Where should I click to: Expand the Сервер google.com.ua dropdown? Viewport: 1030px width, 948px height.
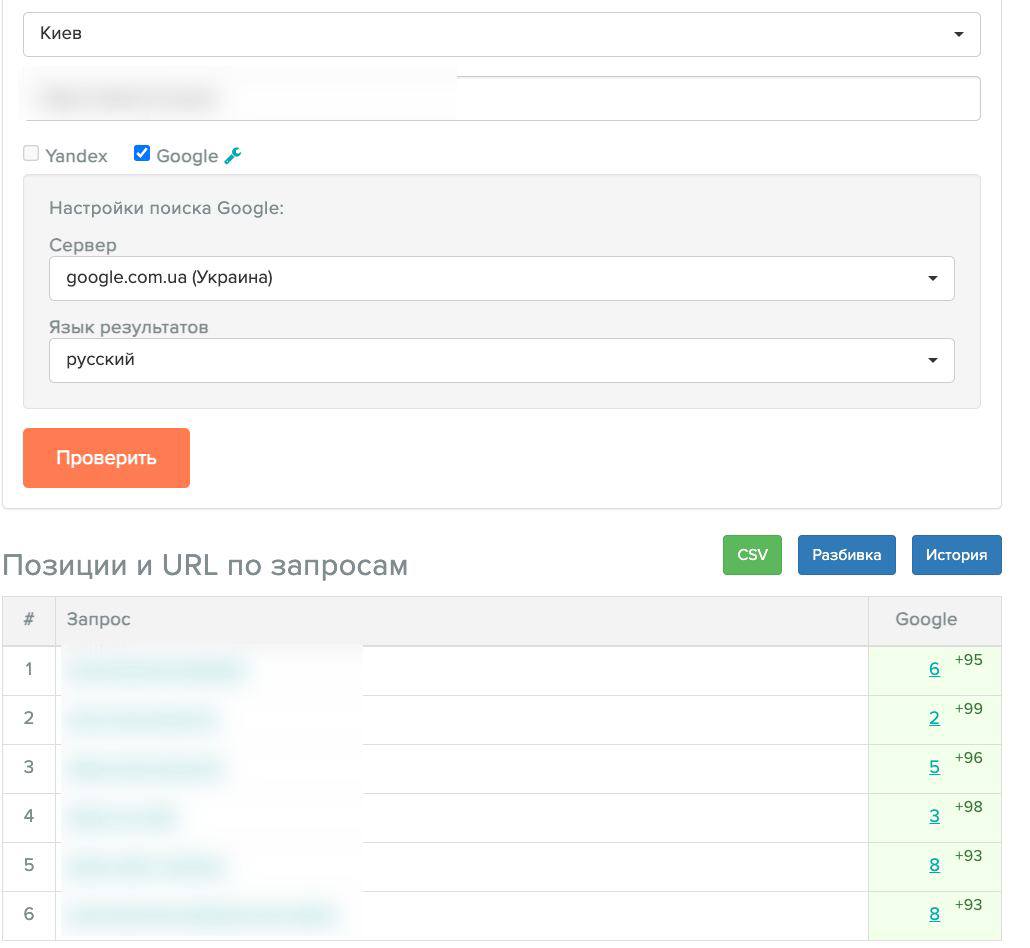tap(502, 279)
